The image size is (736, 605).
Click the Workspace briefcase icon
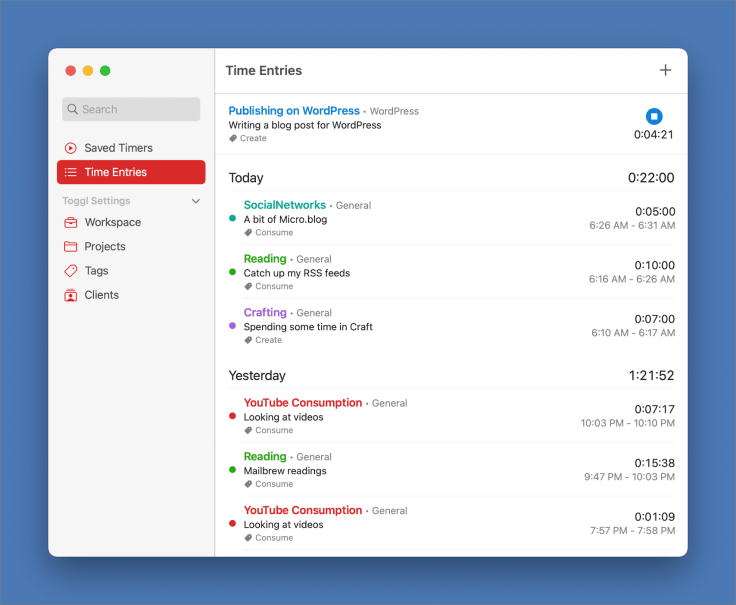70,222
